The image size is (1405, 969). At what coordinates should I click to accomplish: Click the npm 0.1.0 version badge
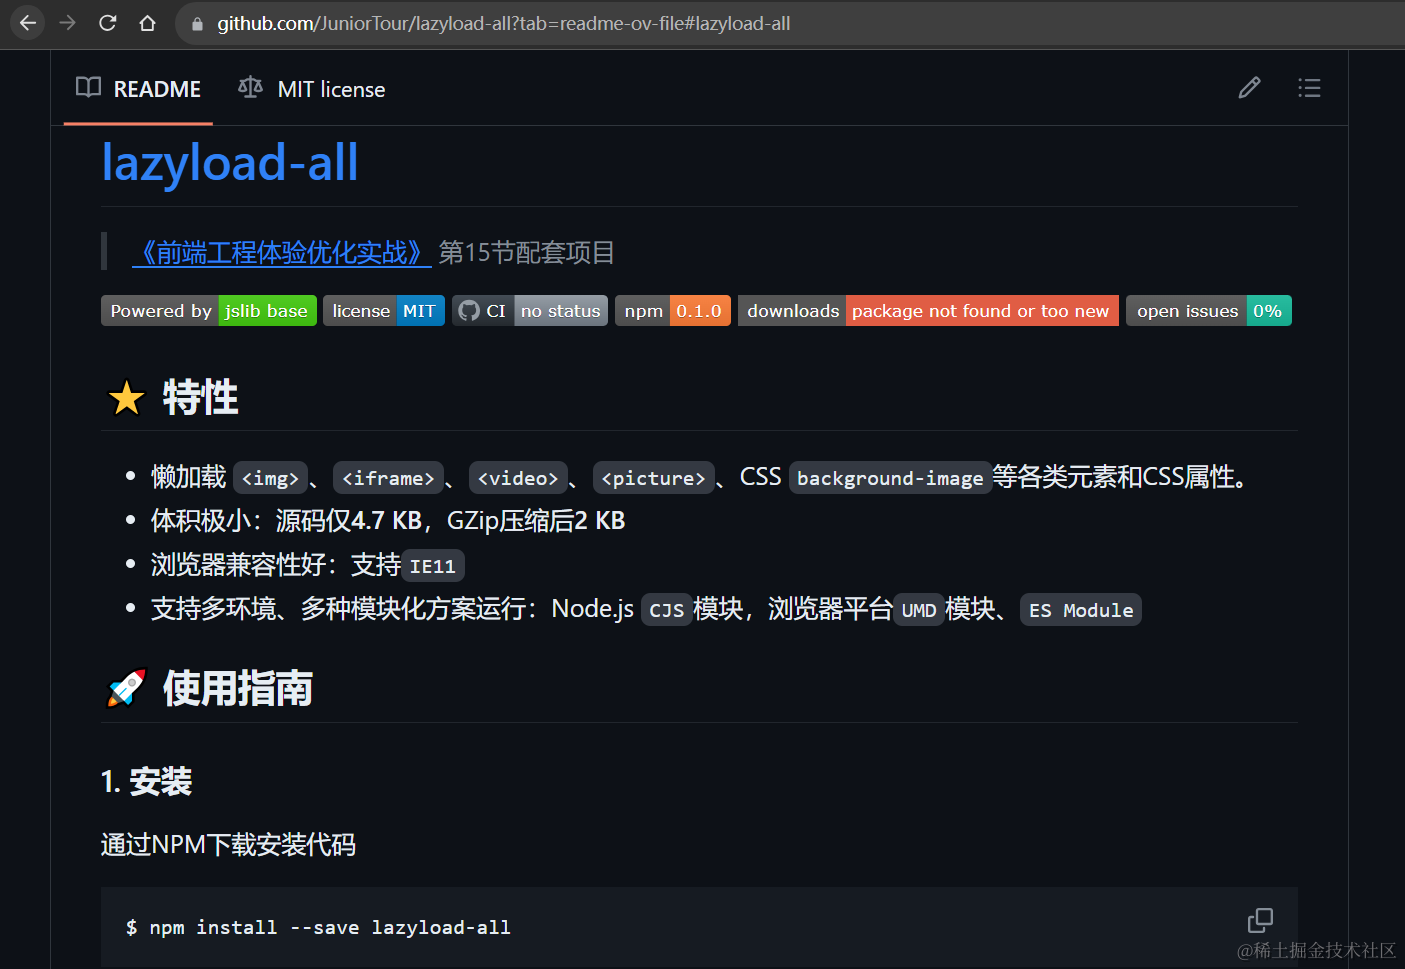(x=672, y=311)
